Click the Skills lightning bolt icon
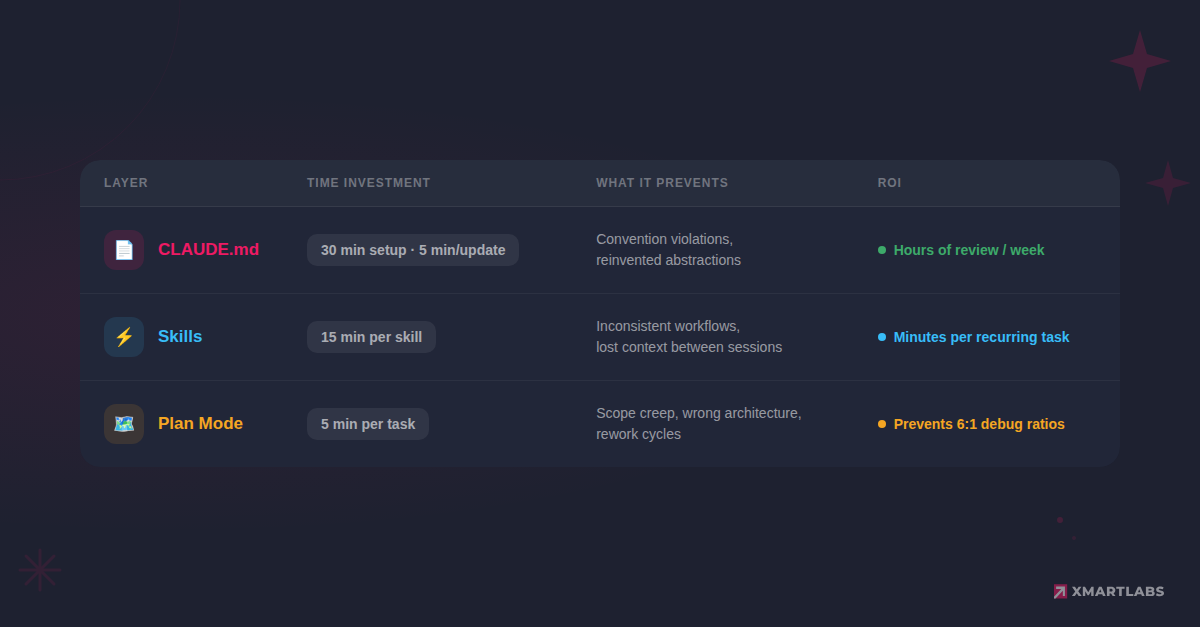This screenshot has height=627, width=1200. click(x=124, y=337)
